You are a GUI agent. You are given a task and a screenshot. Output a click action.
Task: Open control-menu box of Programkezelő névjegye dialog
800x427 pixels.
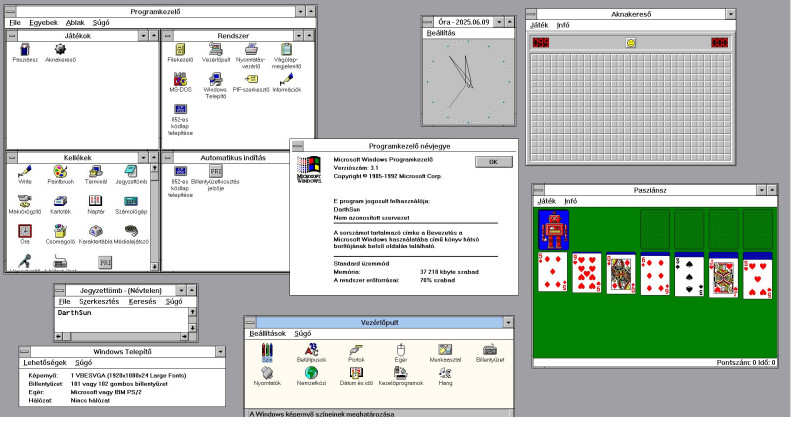(297, 146)
